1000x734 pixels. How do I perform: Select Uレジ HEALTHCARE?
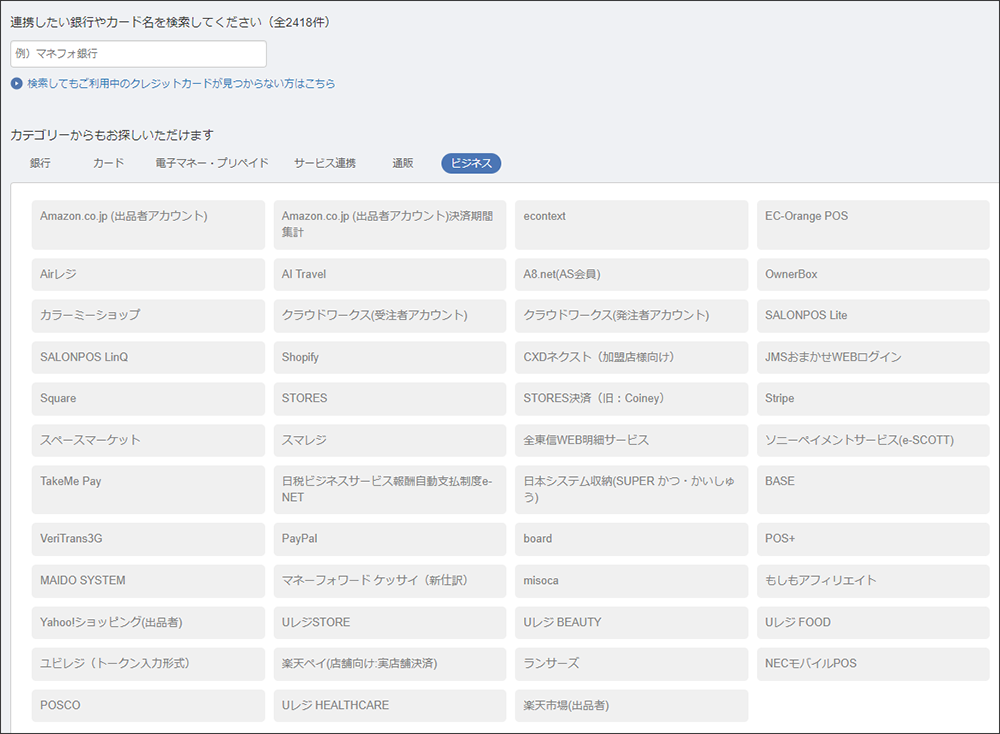(390, 705)
